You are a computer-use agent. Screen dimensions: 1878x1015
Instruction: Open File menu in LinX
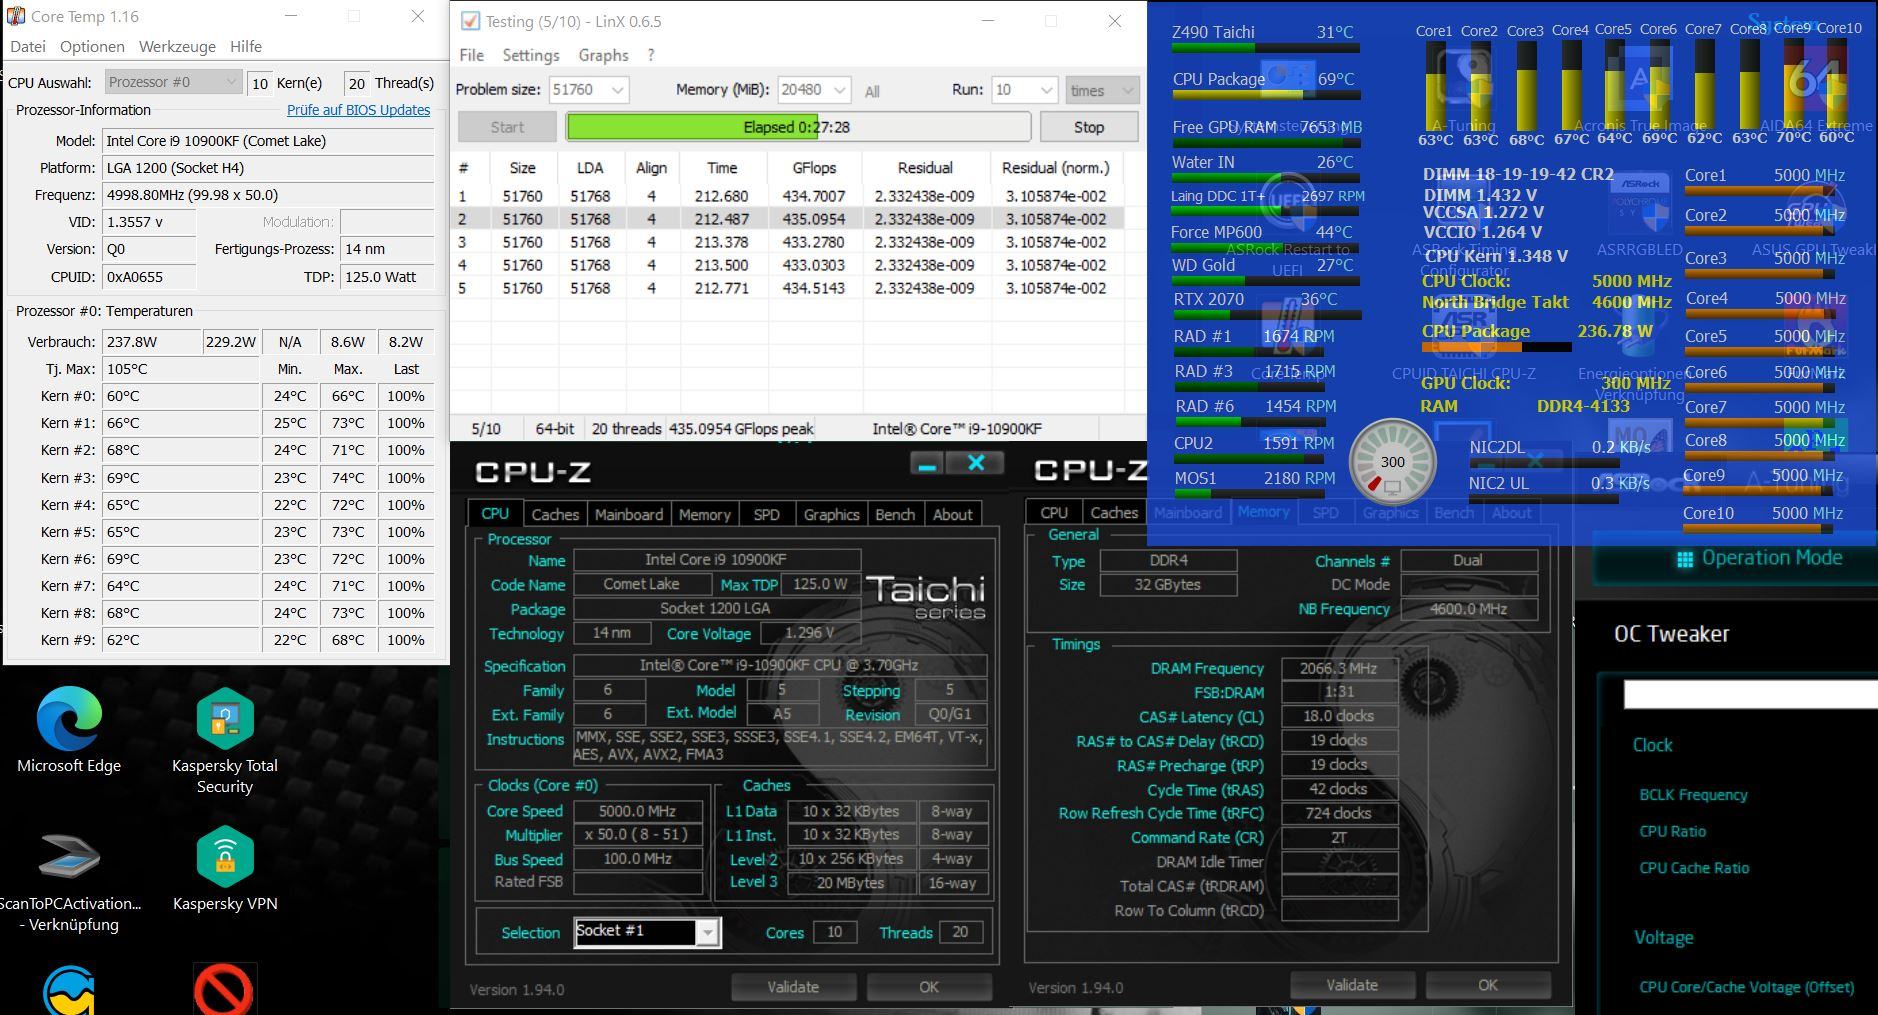click(471, 55)
